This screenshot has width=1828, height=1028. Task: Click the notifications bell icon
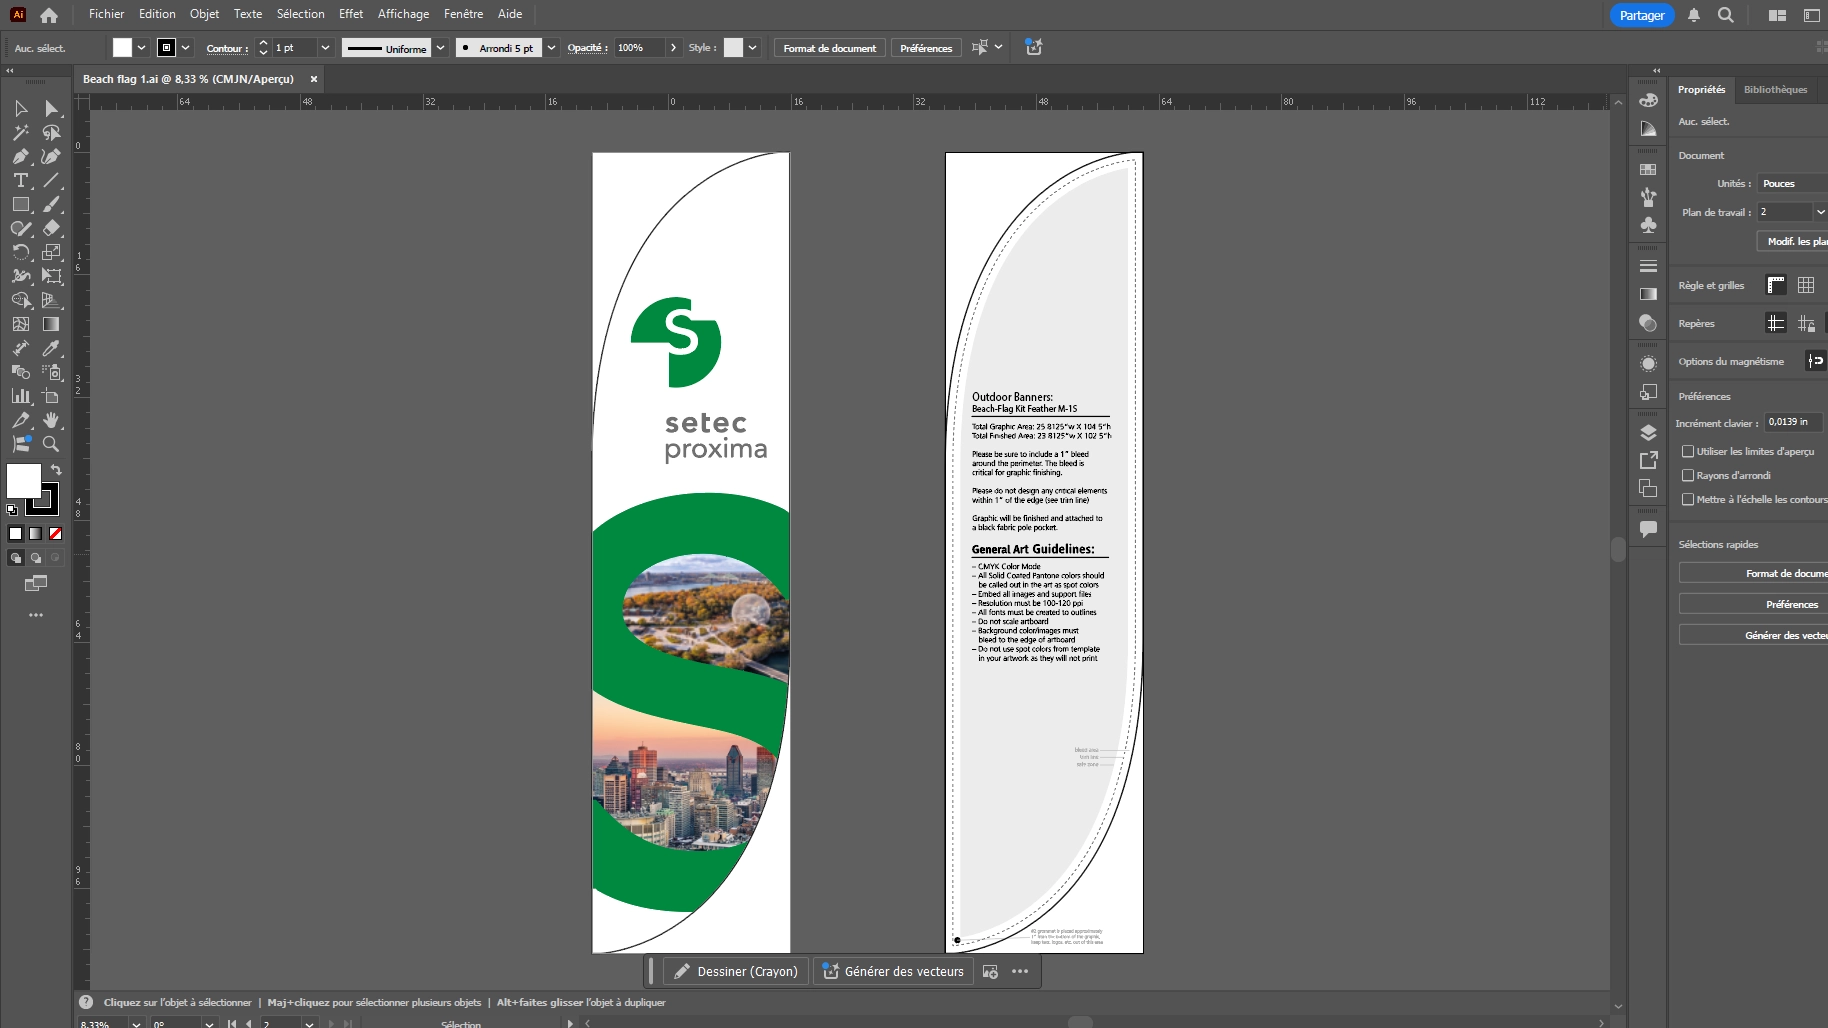pyautogui.click(x=1693, y=15)
